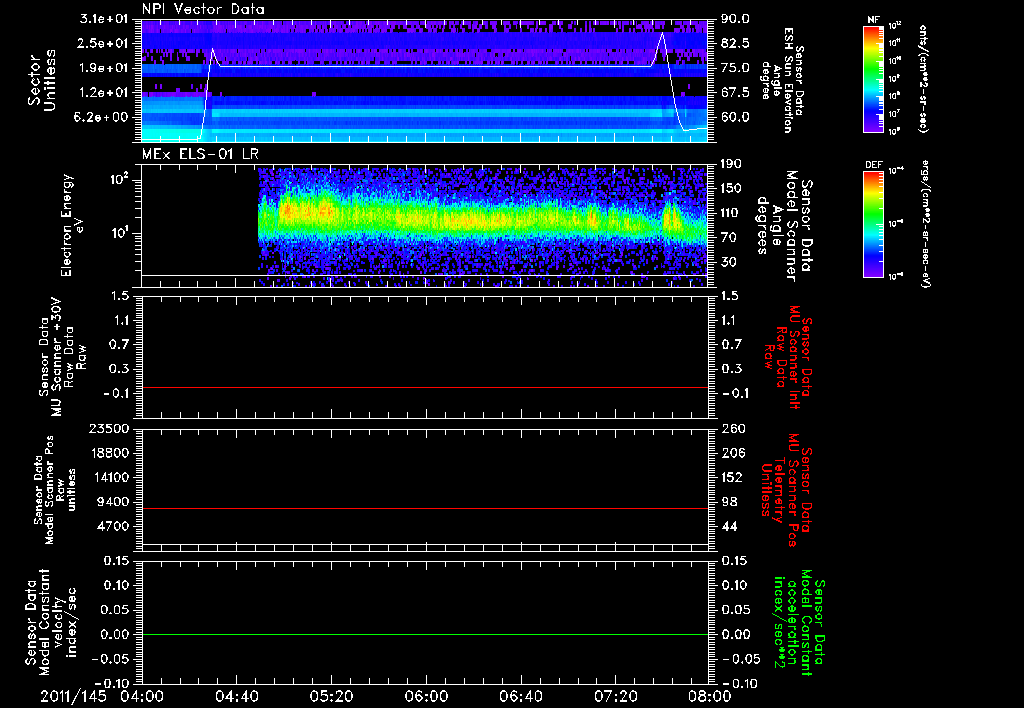Click the '23500' scanner position tick
This screenshot has width=1024, height=708.
pos(110,429)
